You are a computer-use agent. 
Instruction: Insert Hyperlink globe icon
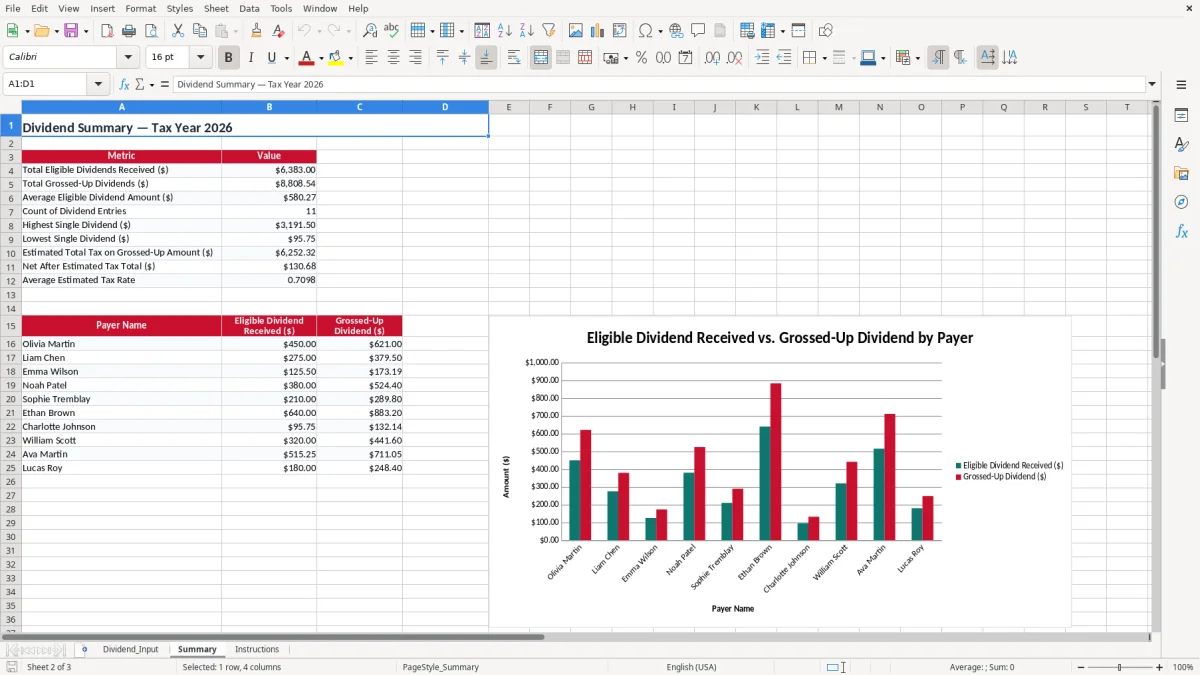point(676,31)
